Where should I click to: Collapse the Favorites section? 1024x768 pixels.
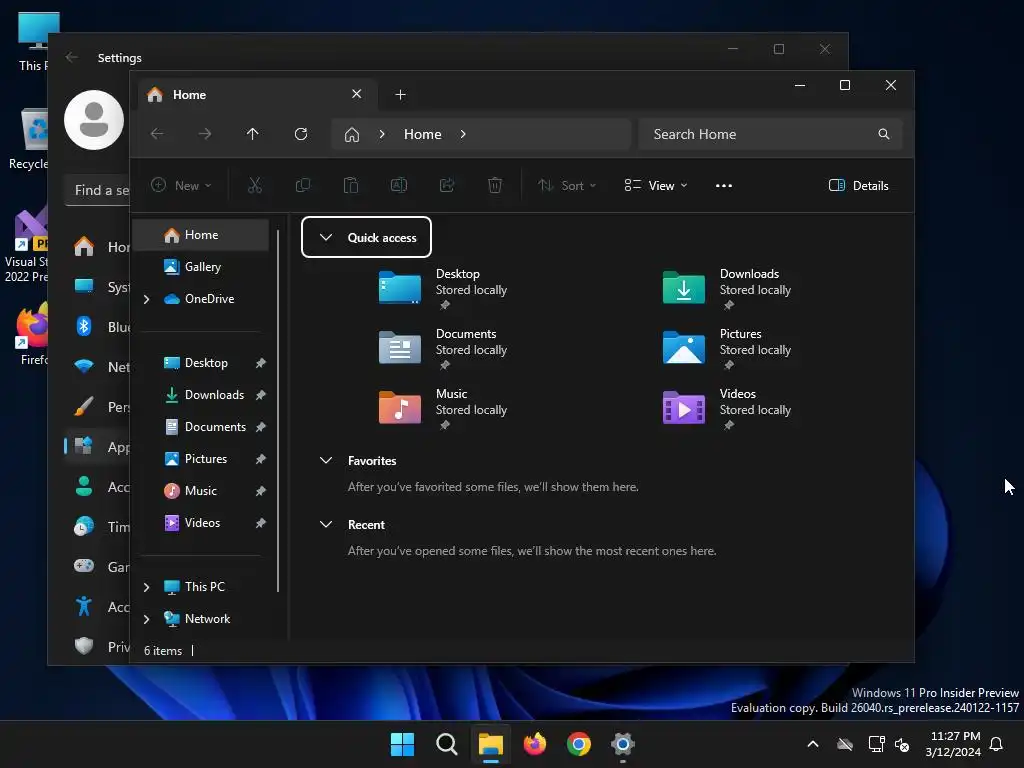point(326,460)
